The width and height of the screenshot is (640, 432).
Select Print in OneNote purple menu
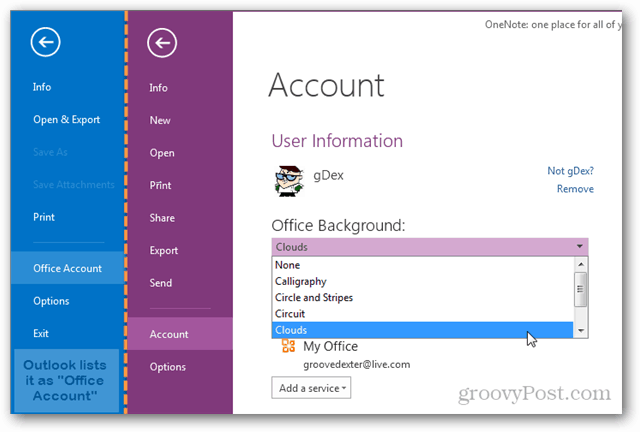(x=160, y=185)
